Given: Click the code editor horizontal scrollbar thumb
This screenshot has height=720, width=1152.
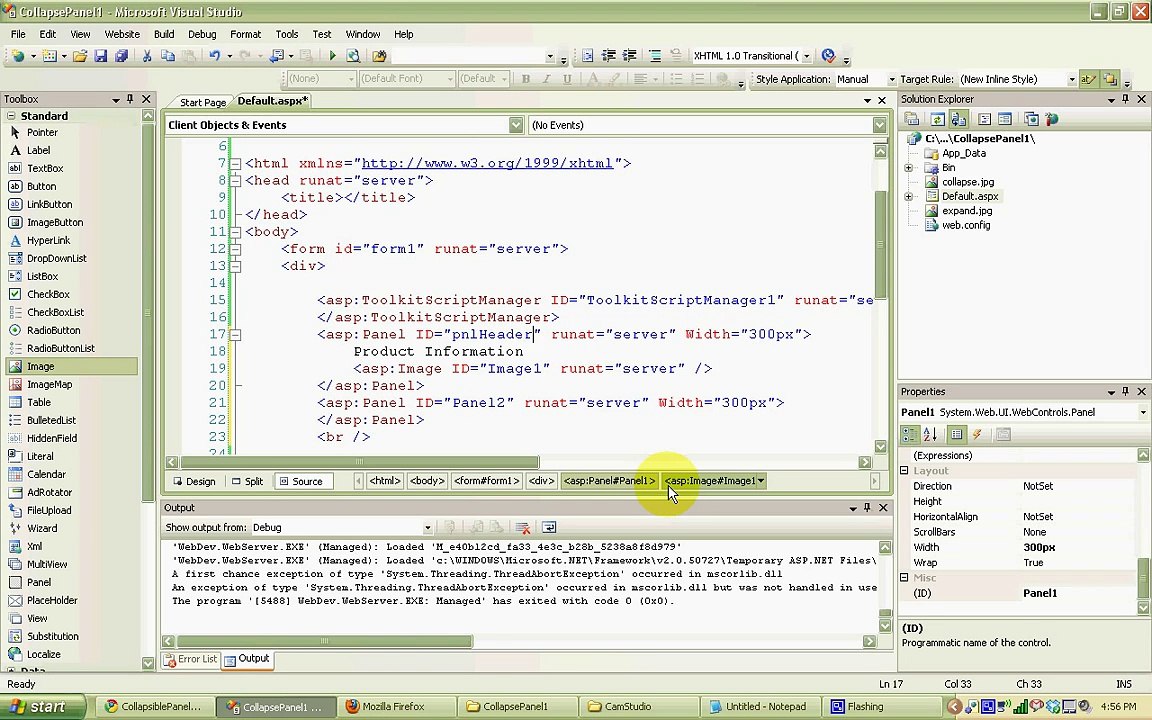Looking at the screenshot, I should (359, 463).
